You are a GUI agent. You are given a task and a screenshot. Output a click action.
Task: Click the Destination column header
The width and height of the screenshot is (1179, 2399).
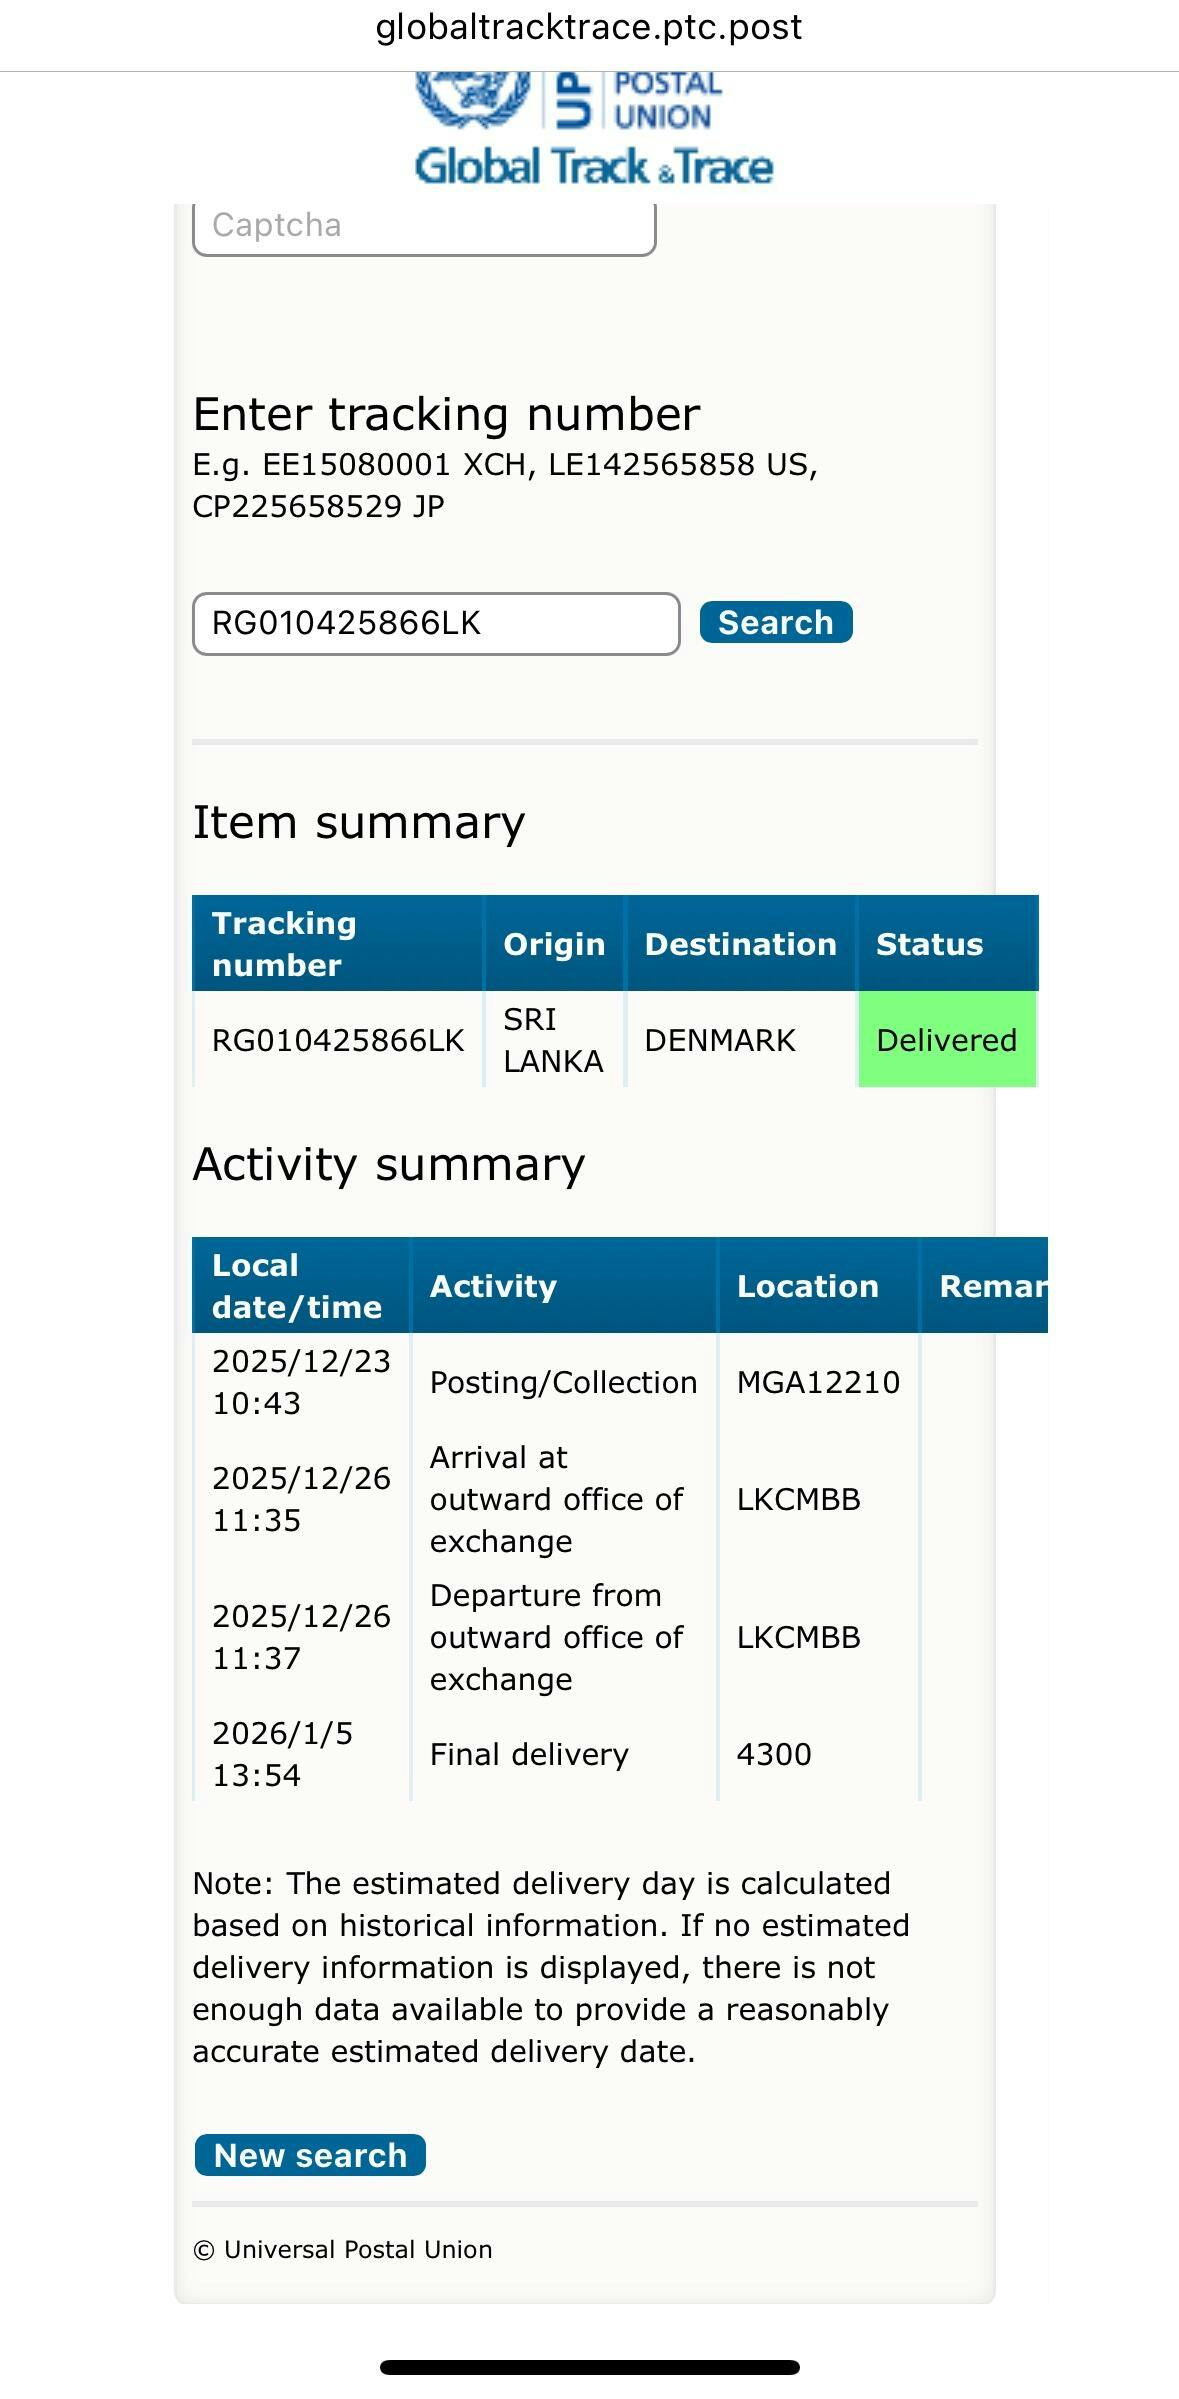point(740,944)
